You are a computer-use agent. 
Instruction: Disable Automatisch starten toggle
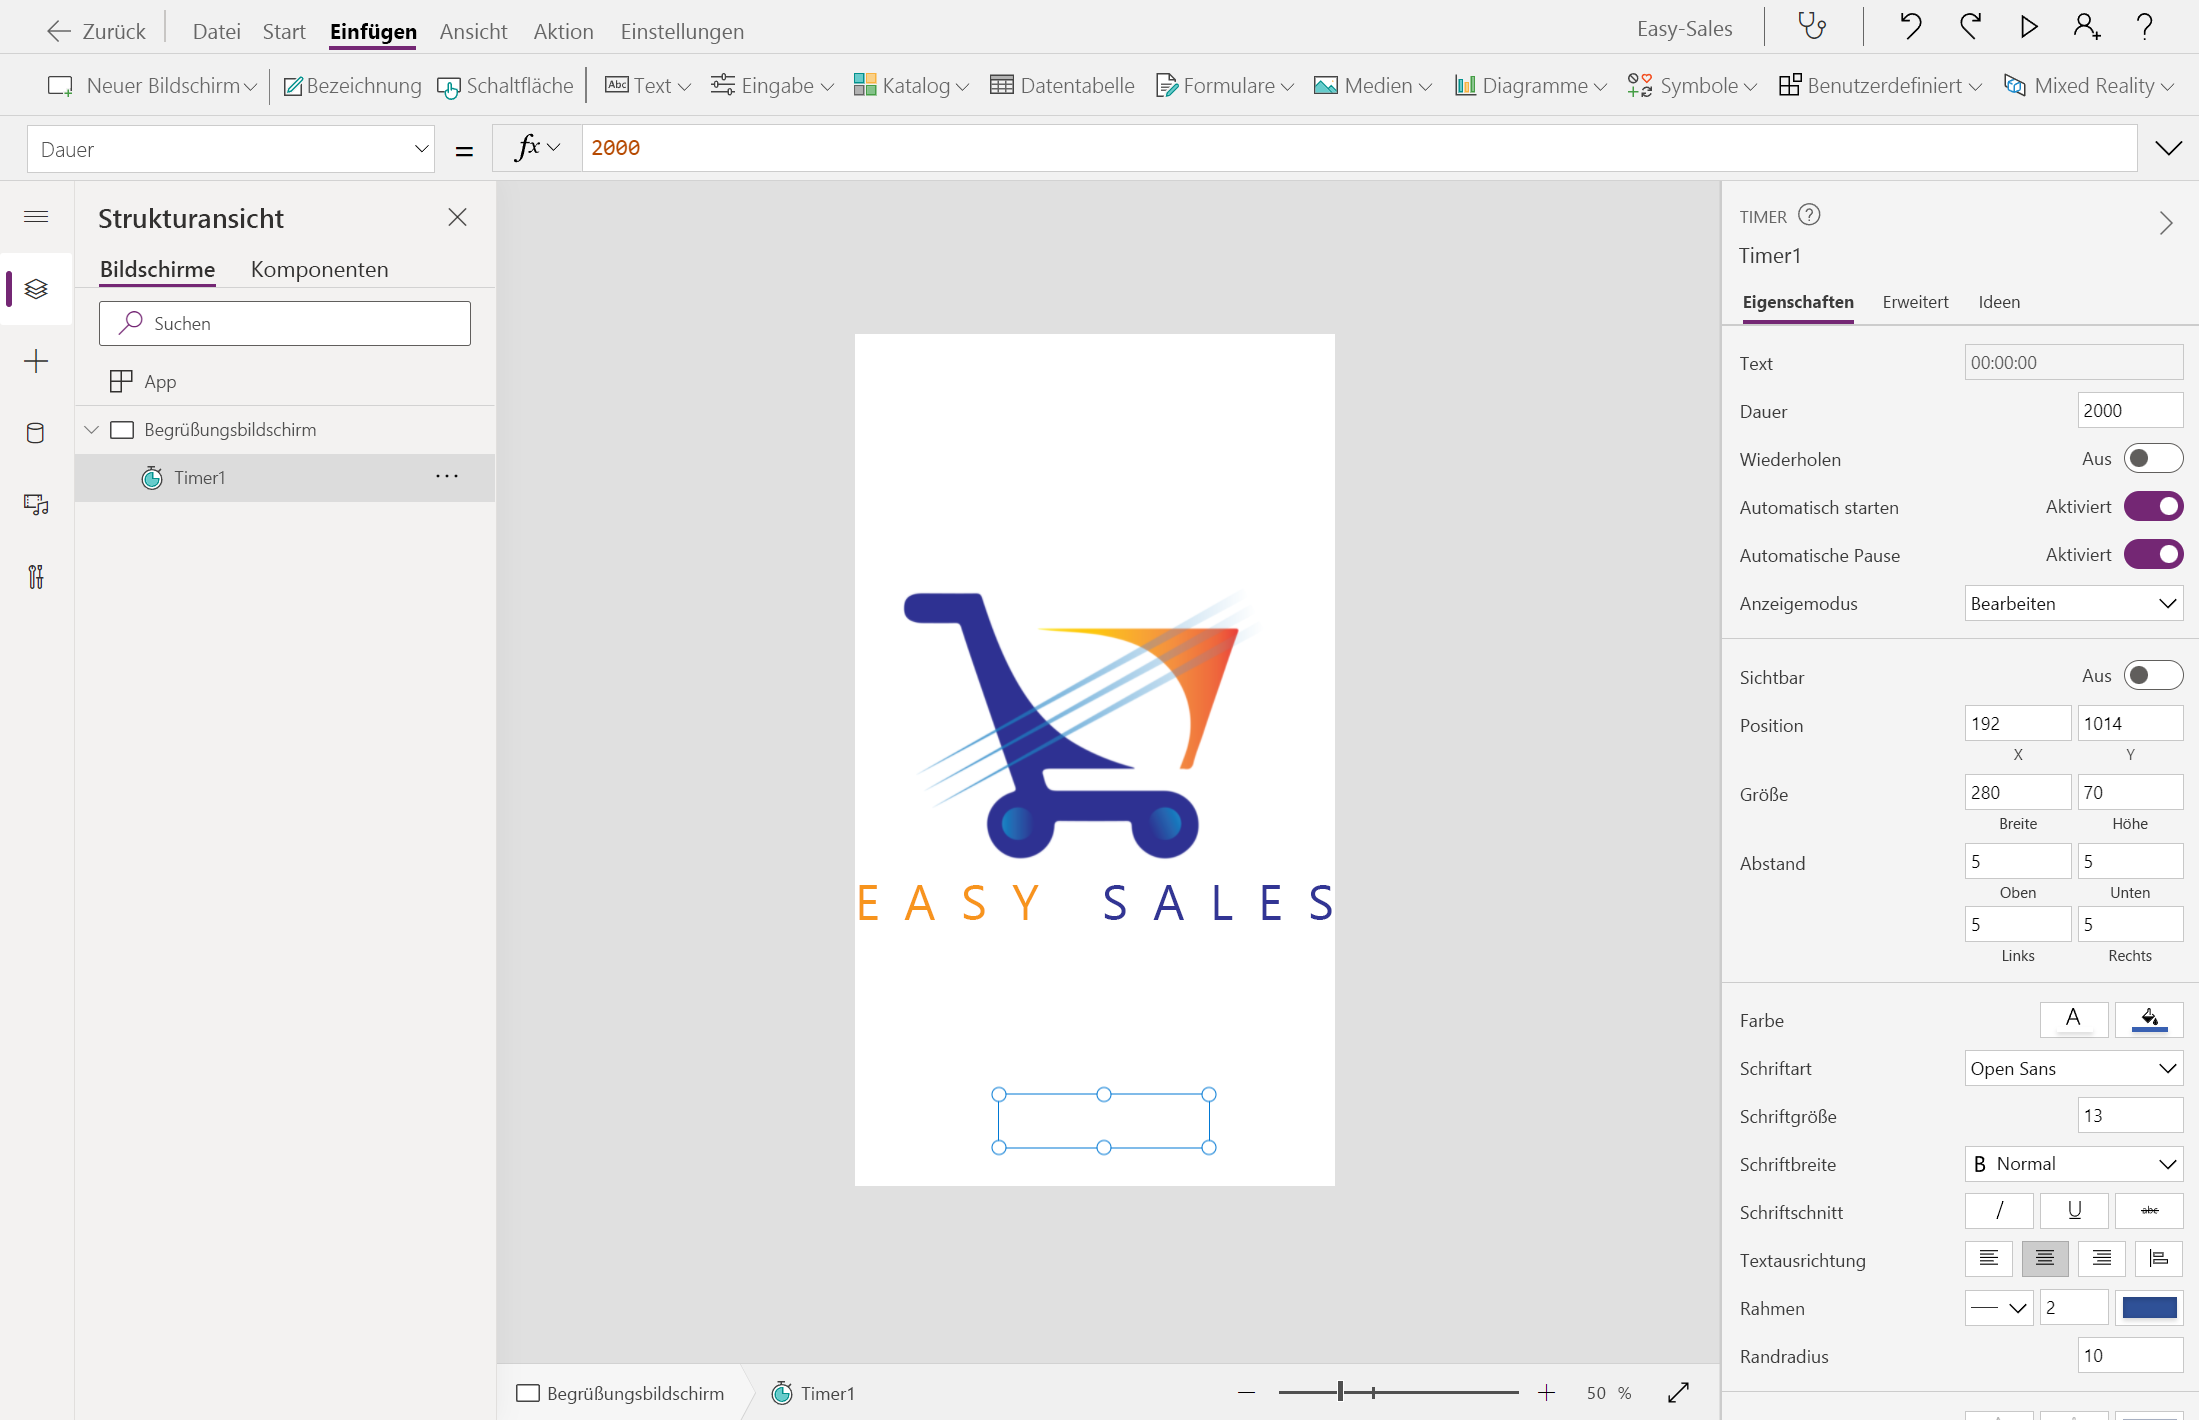click(2152, 507)
